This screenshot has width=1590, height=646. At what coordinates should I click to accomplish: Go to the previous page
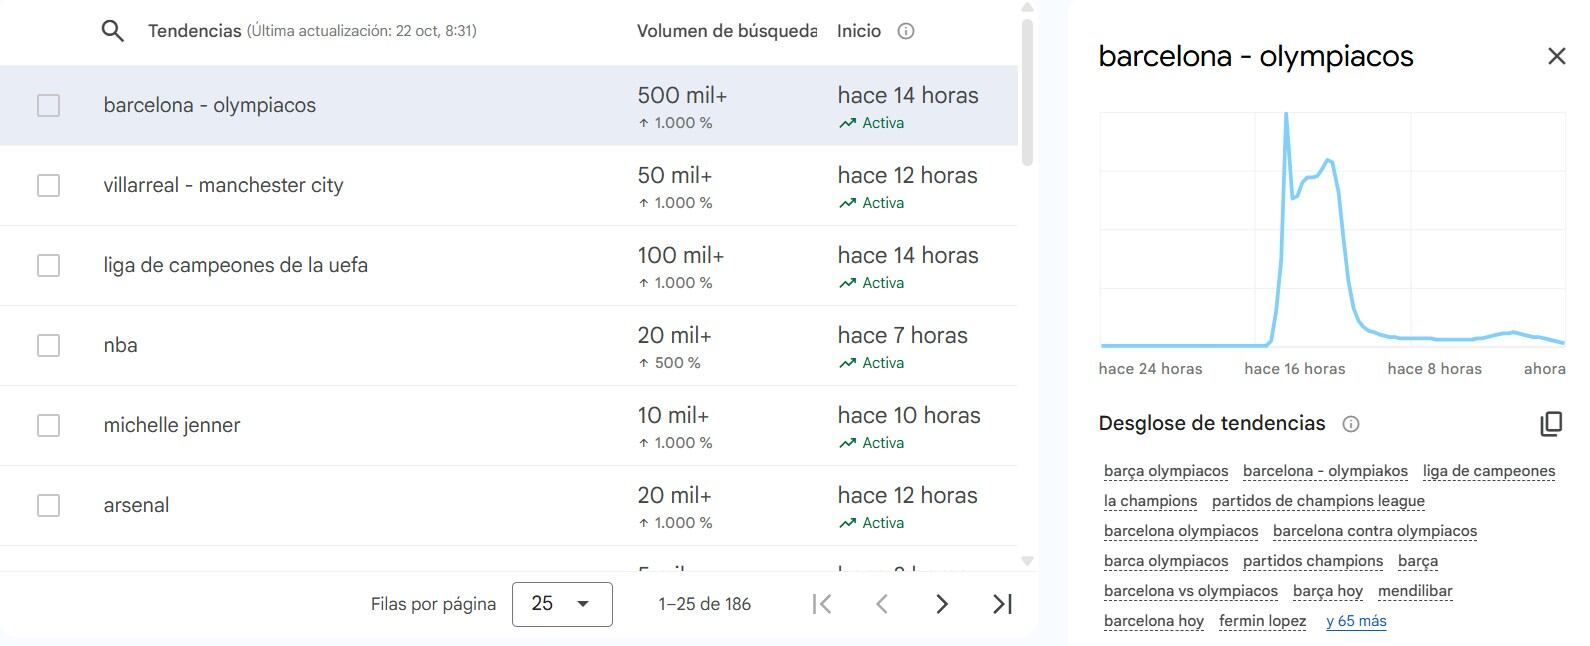point(882,604)
